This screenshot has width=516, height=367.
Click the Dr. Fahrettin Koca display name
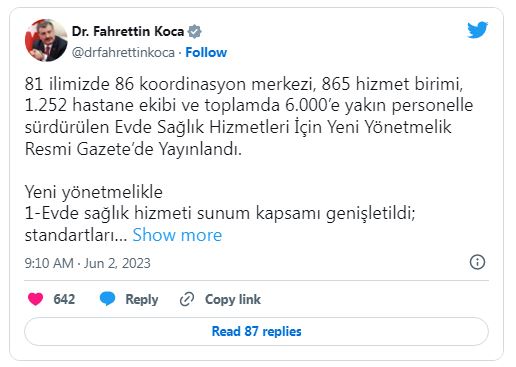128,31
